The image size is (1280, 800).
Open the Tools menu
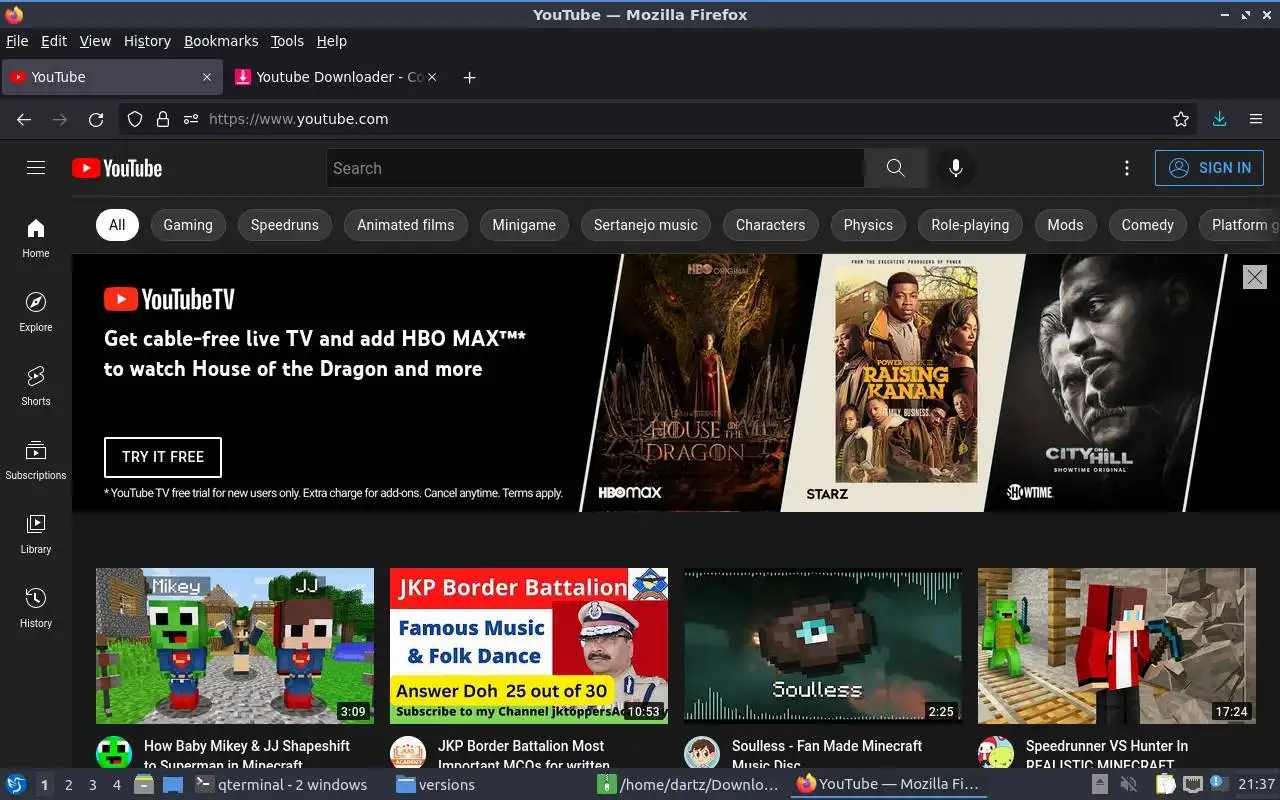(287, 41)
